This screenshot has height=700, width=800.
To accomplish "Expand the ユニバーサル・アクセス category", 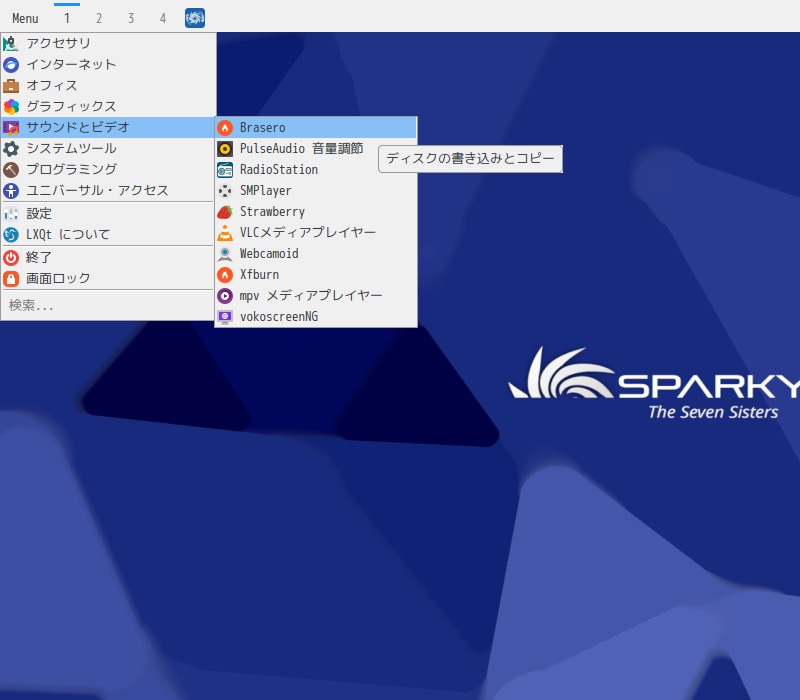I will (x=108, y=190).
